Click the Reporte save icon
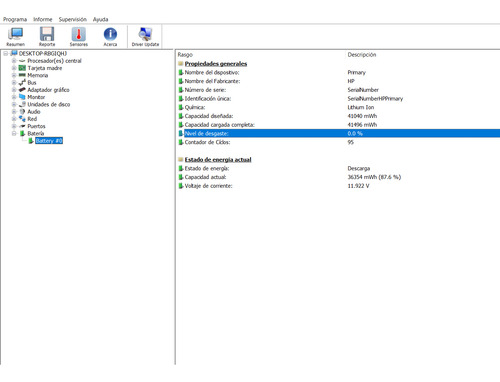Image resolution: width=500 pixels, height=382 pixels. tap(47, 37)
